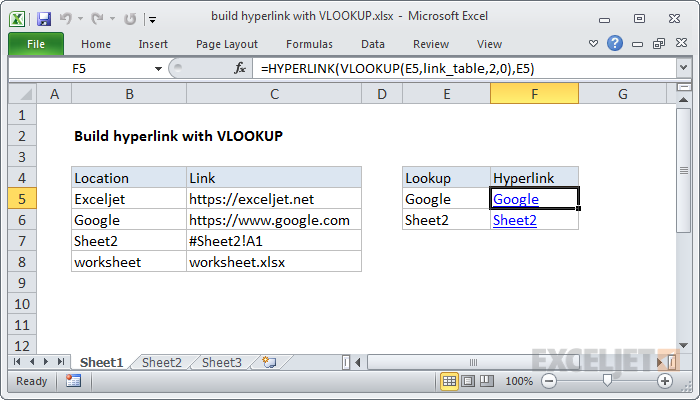Switch to the Review ribbon tab
Image resolution: width=700 pixels, height=400 pixels.
[431, 44]
